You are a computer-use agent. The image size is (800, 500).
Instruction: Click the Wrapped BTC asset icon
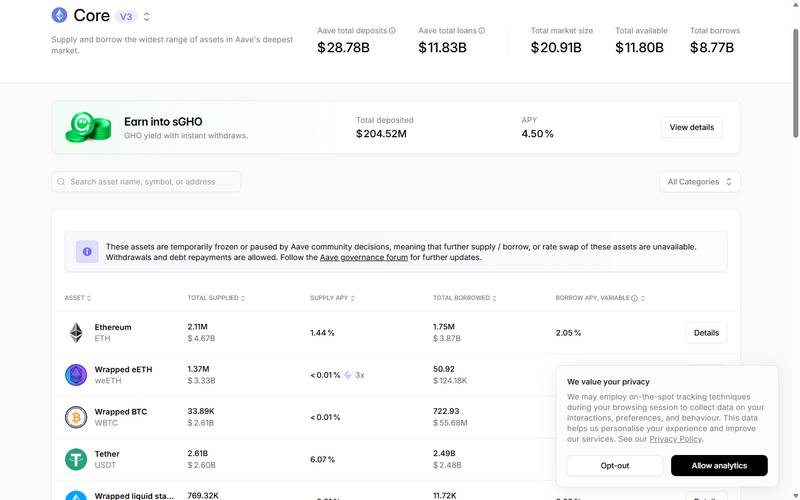76,417
